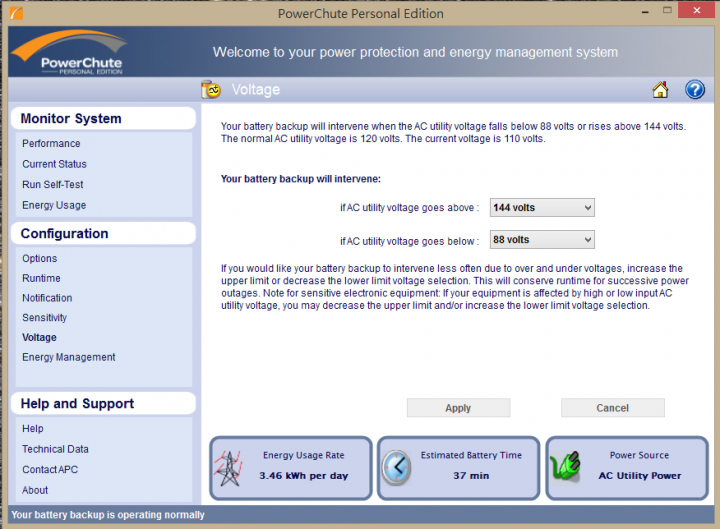Open the Notification settings
The height and width of the screenshot is (529, 720).
click(x=47, y=298)
